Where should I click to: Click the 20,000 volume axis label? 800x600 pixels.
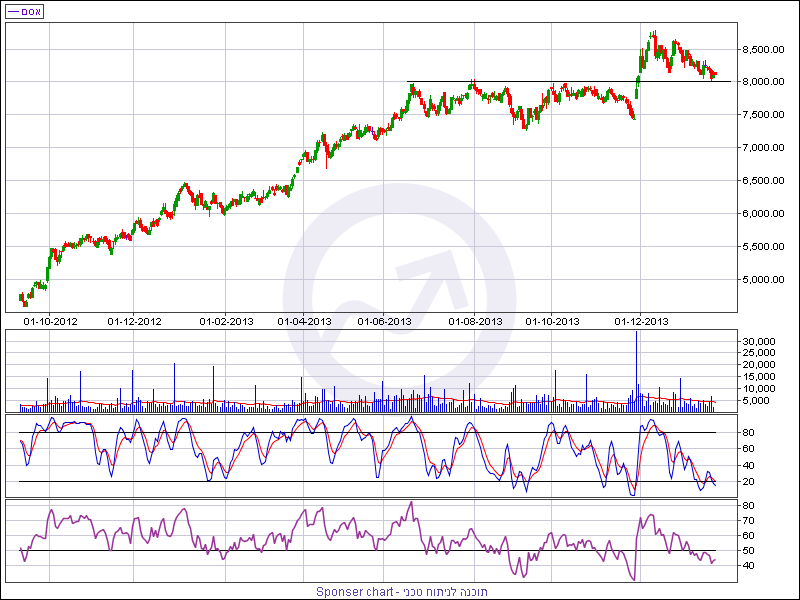point(759,365)
